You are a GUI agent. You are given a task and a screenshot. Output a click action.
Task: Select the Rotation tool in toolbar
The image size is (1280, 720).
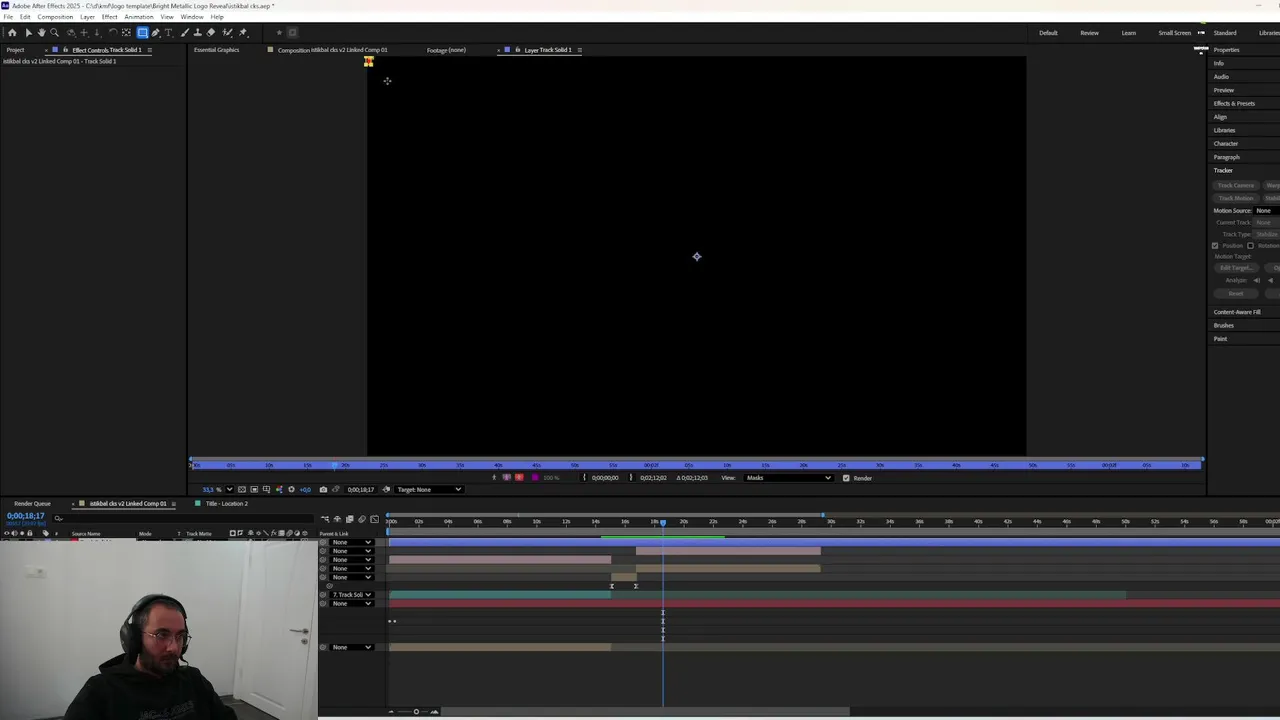[x=113, y=32]
